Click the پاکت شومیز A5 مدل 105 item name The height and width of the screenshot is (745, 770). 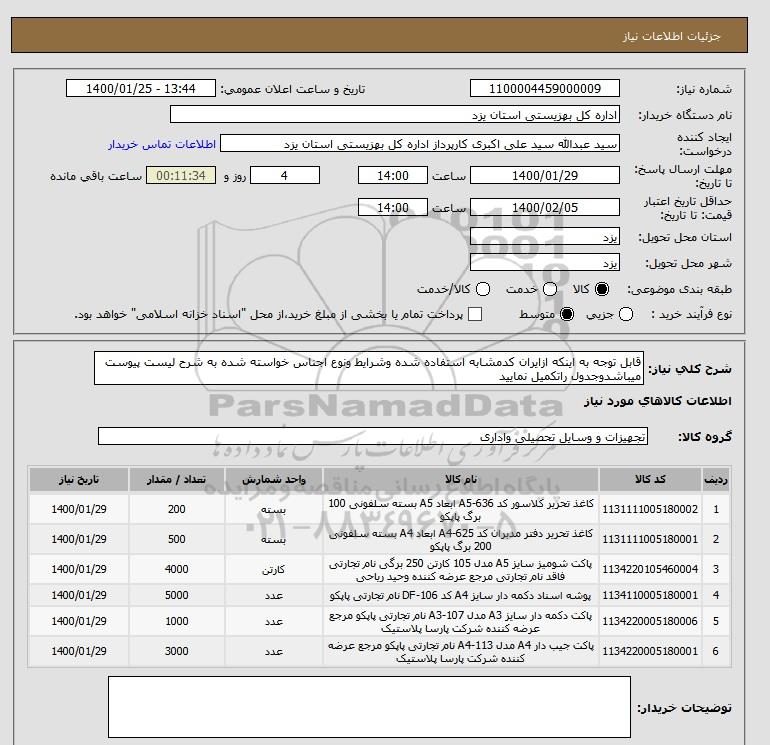pos(461,570)
